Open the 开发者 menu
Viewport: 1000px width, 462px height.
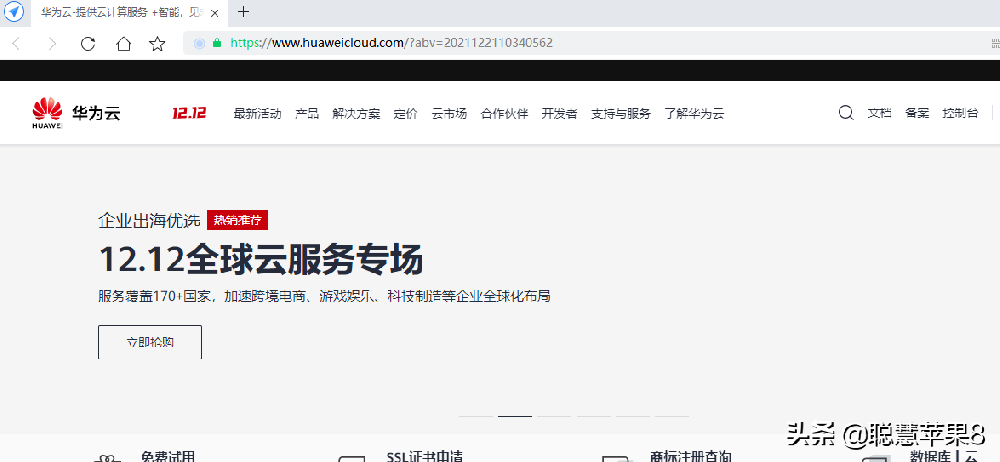pyautogui.click(x=559, y=114)
